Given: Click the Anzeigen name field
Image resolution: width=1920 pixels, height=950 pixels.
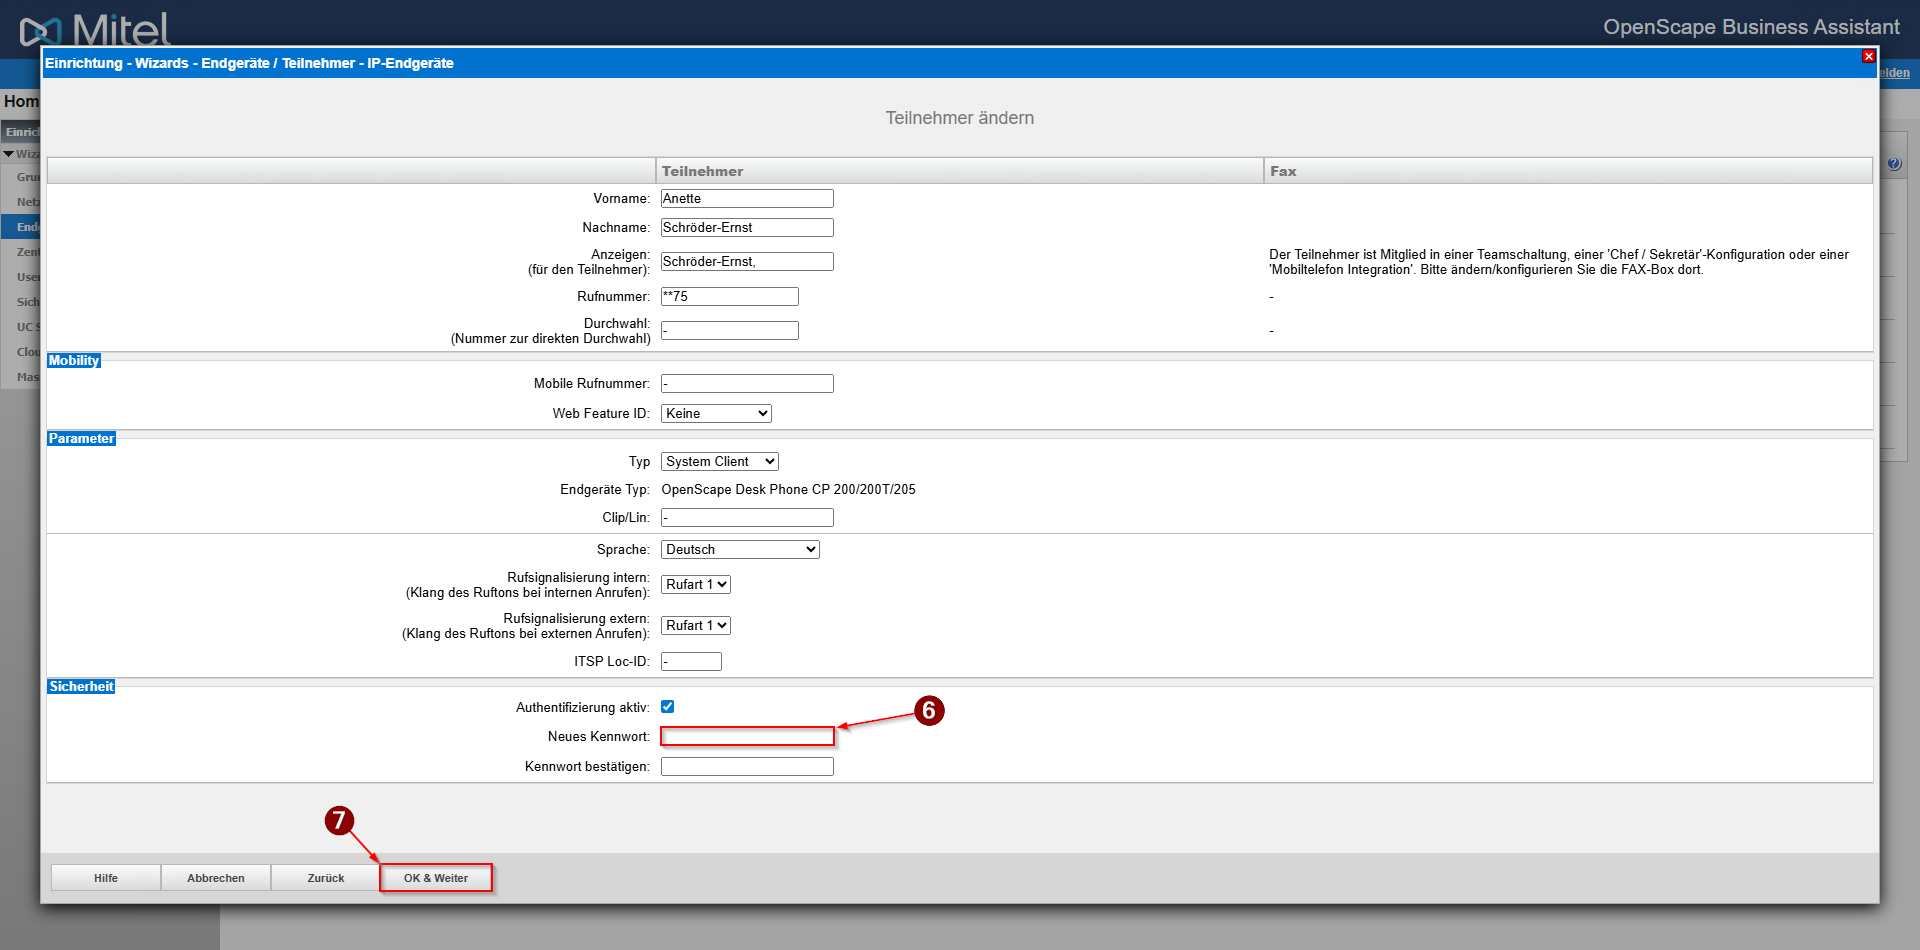Looking at the screenshot, I should pyautogui.click(x=747, y=262).
